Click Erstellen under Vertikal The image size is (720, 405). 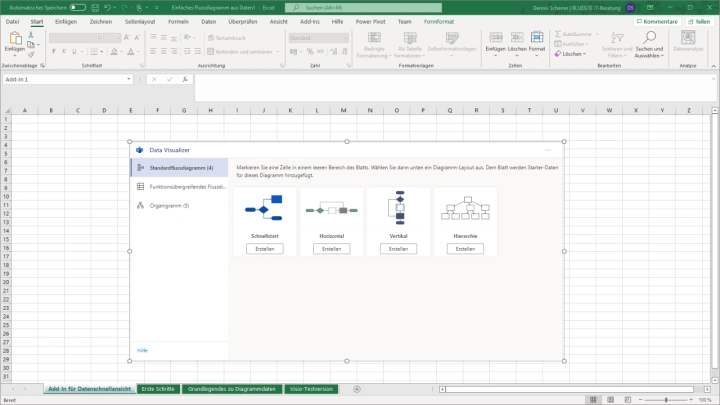click(x=399, y=249)
